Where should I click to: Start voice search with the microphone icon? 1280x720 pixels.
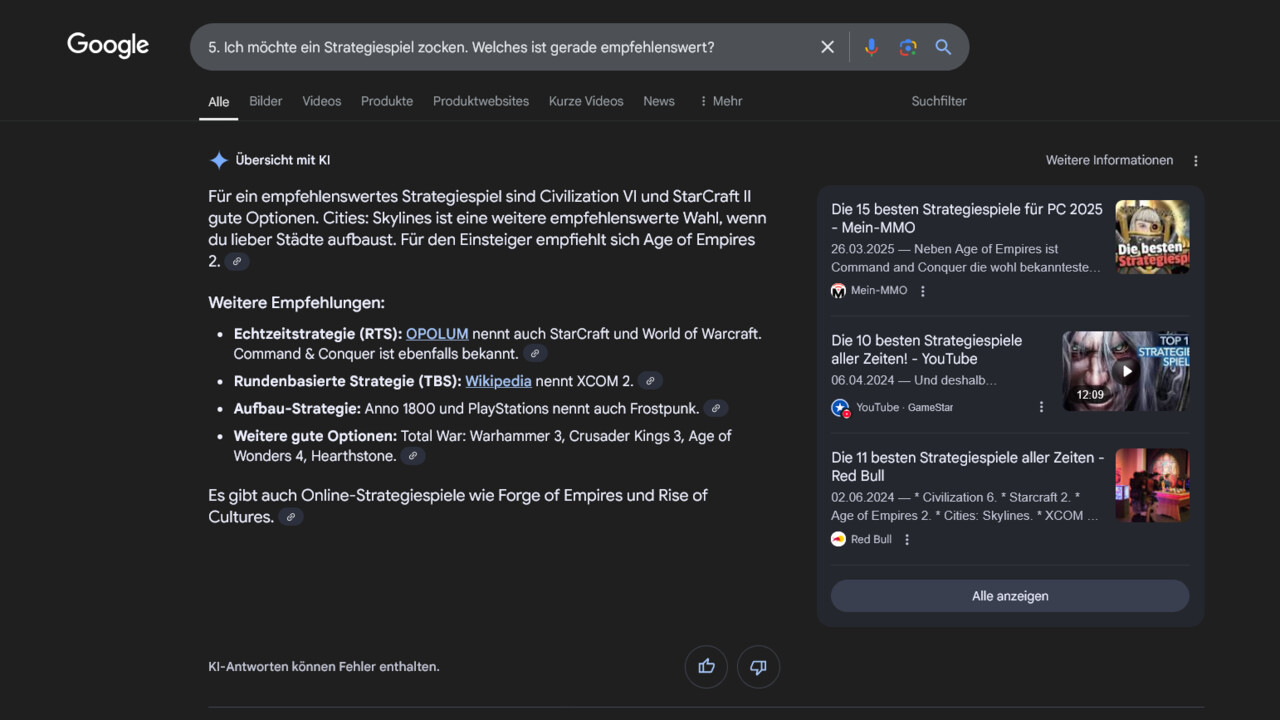871,47
